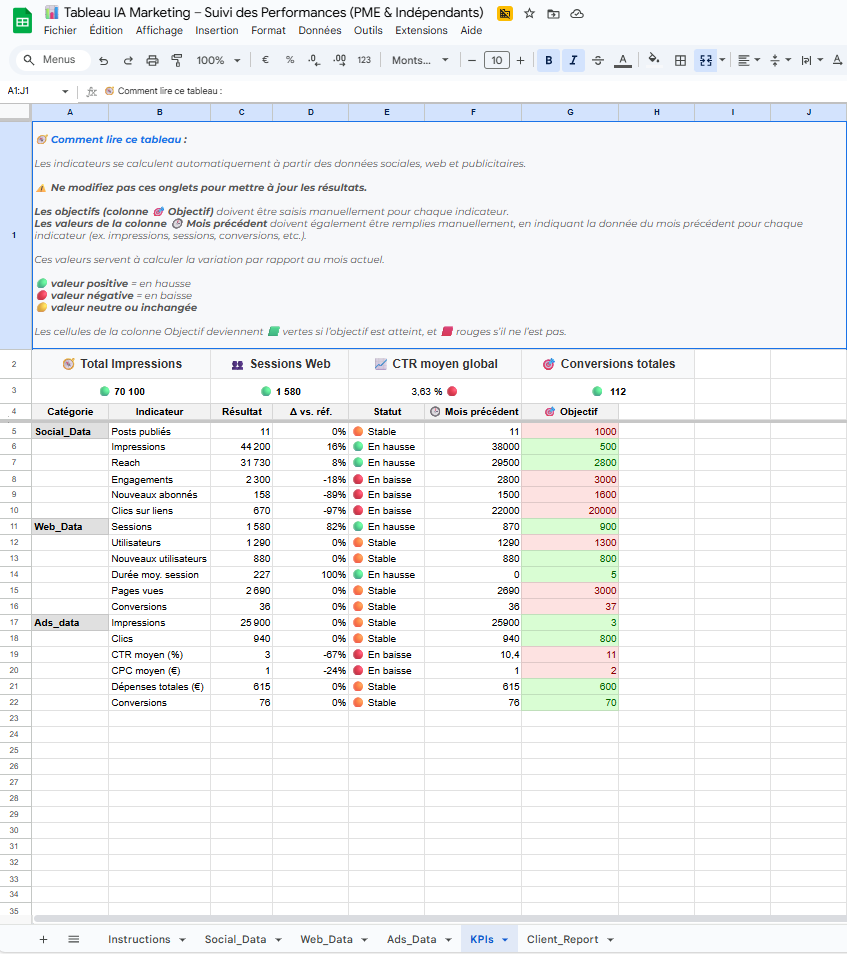Click the add new sheet plus icon
The image size is (847, 954).
point(43,939)
